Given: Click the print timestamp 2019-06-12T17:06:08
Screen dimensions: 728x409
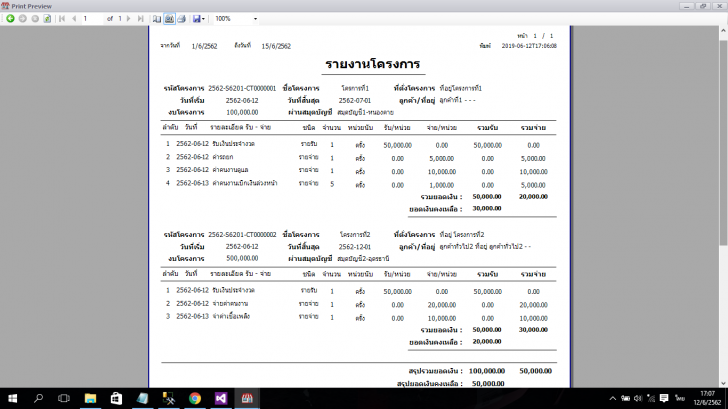Looking at the screenshot, I should (529, 46).
